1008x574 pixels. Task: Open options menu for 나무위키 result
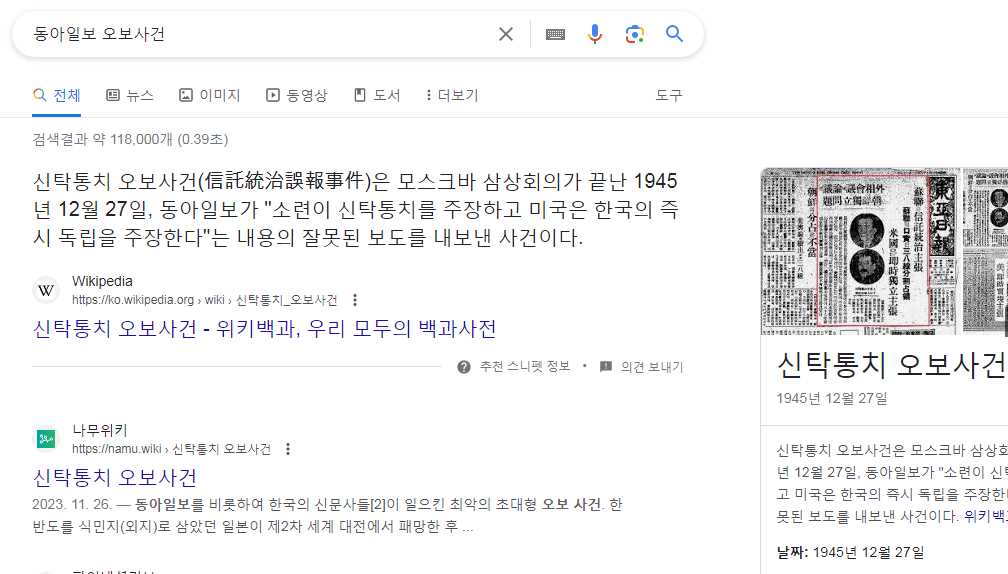[288, 449]
